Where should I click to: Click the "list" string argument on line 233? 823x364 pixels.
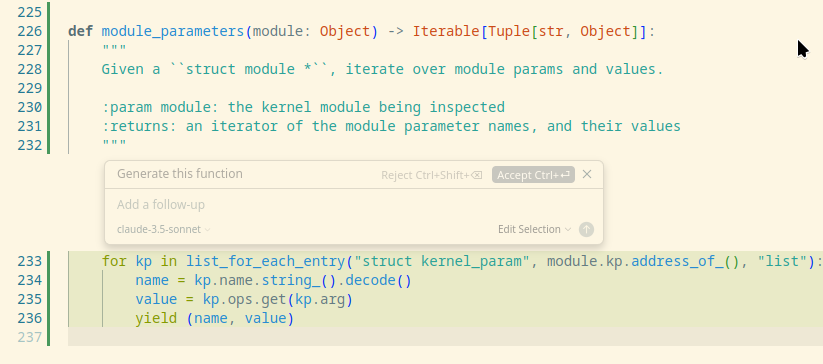tap(782, 261)
